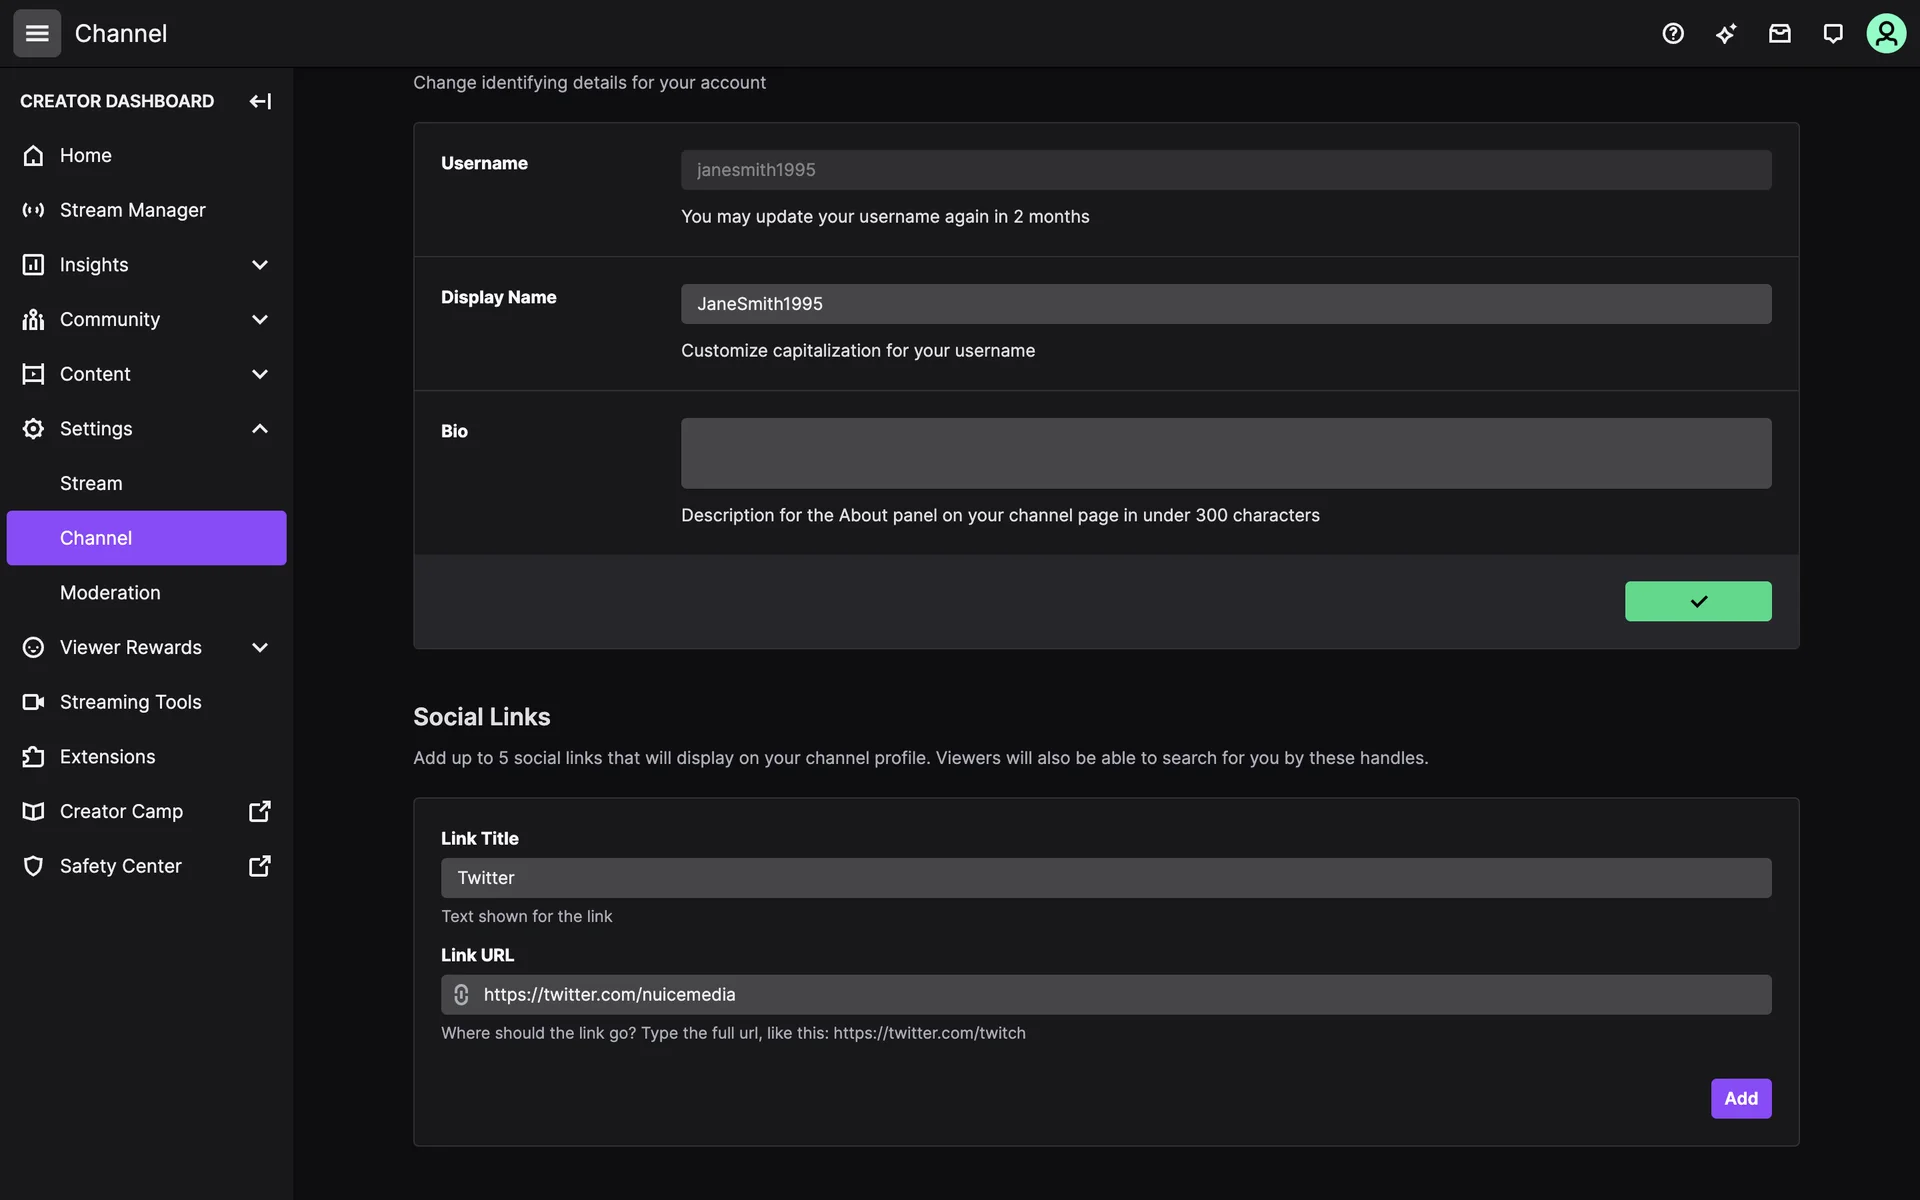Click the green checkmark save button

[x=1697, y=601]
